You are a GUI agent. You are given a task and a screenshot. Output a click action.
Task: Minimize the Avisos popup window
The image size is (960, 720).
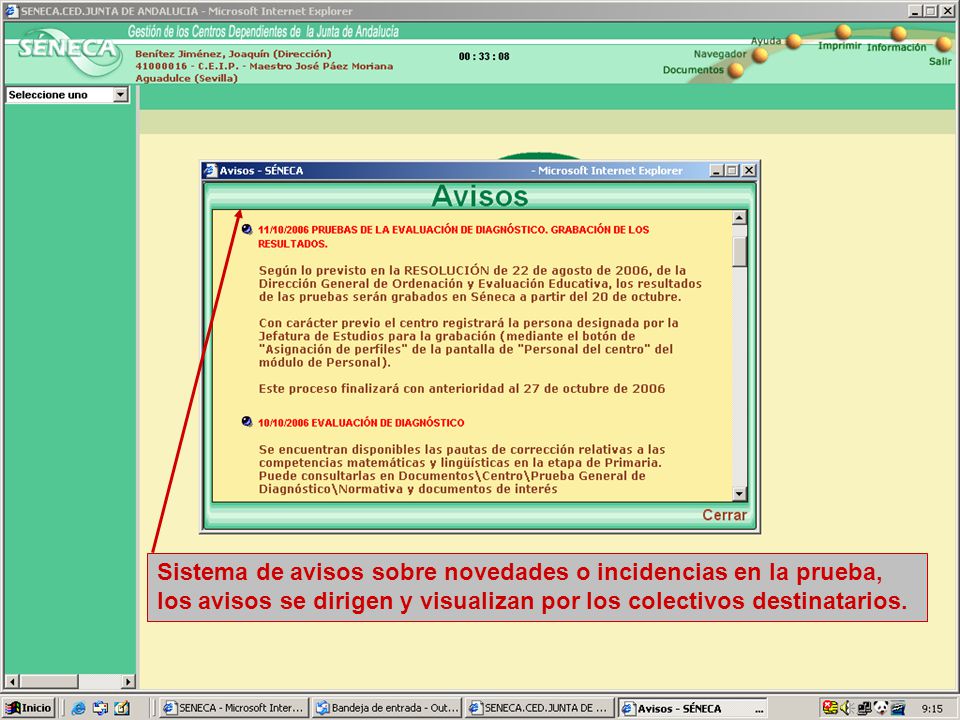[x=717, y=170]
